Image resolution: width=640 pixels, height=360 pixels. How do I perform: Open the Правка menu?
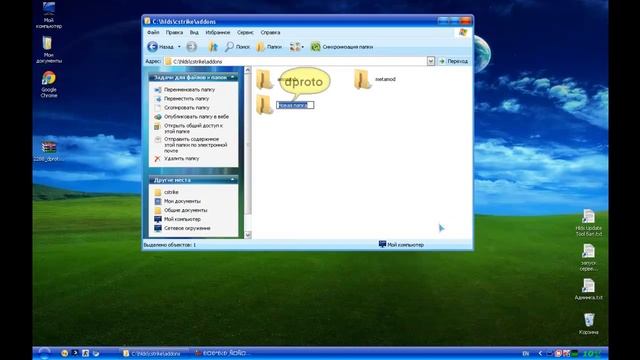click(x=174, y=32)
